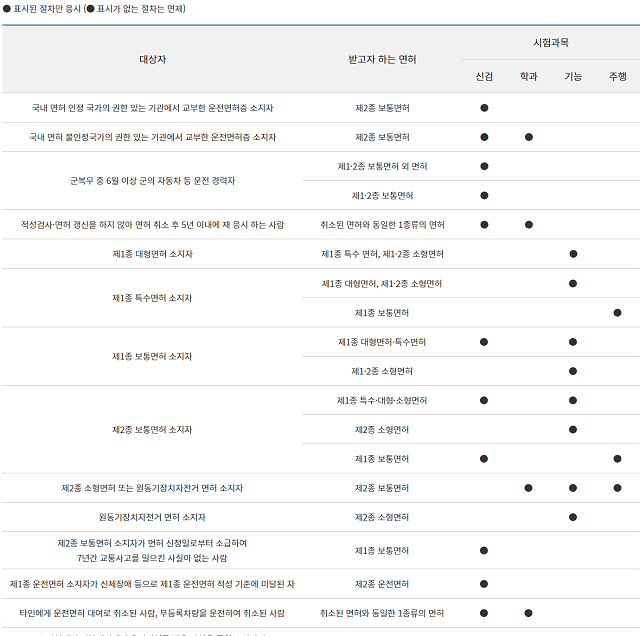Click the '제2종 운전면허' cell
The width and height of the screenshot is (640, 636).
[x=382, y=584]
